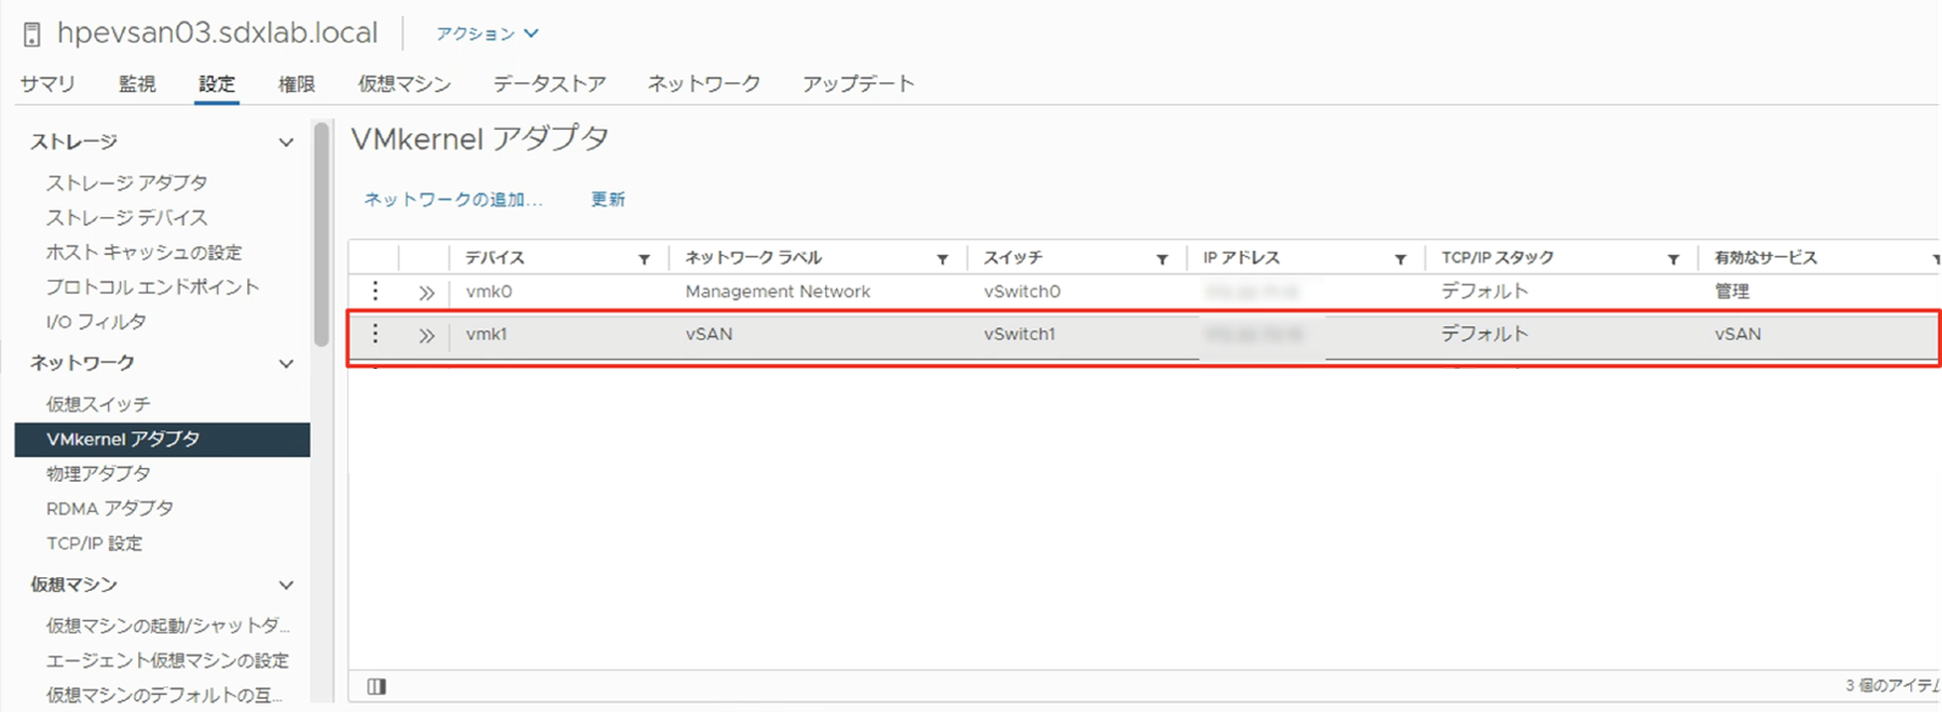Click the ネットワークの追加 link
This screenshot has height=712, width=1942.
point(453,199)
